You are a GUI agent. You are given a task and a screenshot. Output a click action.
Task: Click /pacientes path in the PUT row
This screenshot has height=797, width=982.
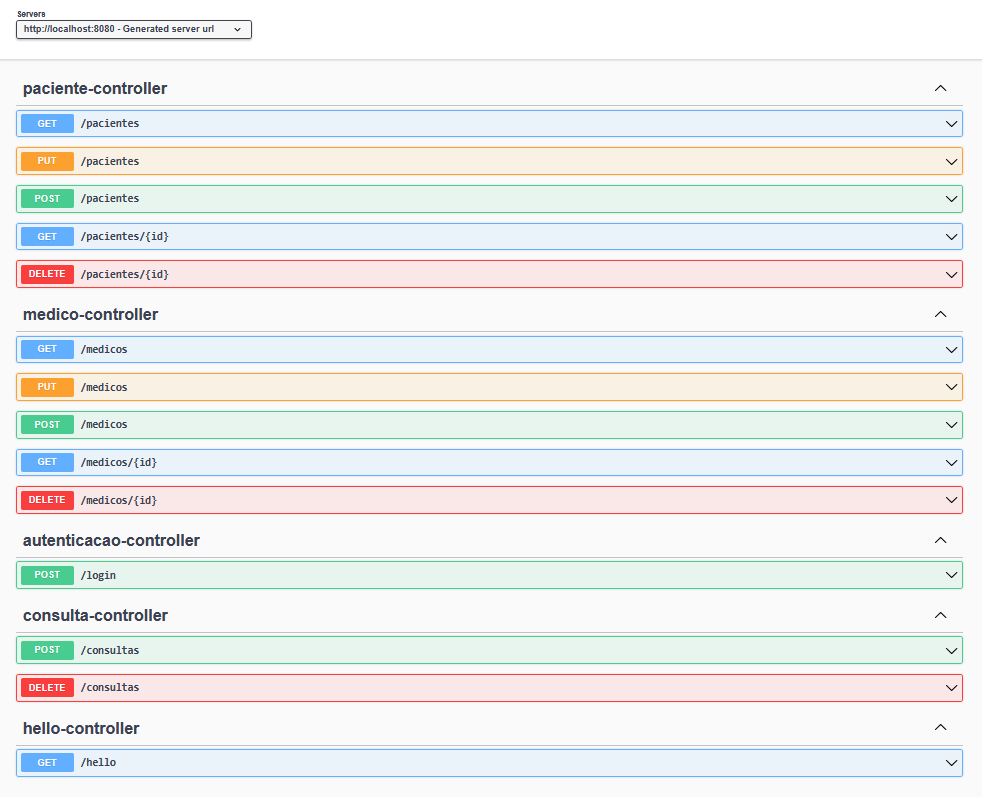[x=110, y=161]
